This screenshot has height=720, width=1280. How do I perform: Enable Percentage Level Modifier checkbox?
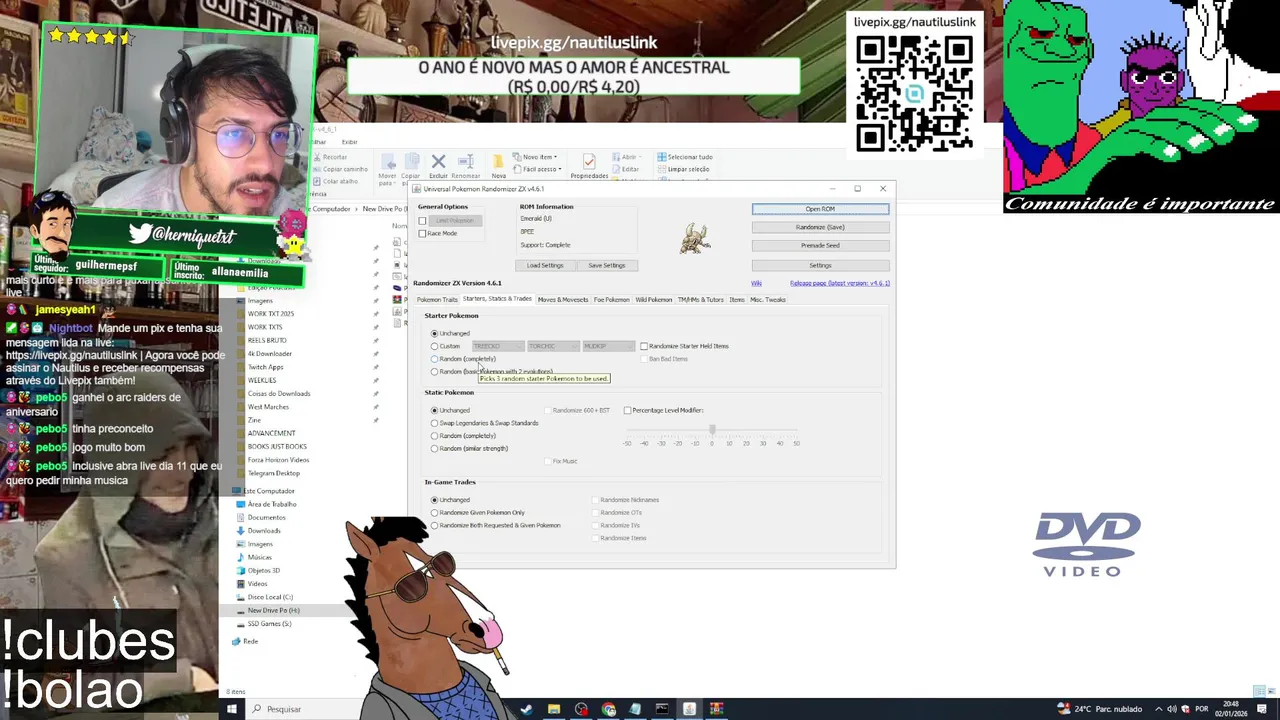tap(627, 410)
